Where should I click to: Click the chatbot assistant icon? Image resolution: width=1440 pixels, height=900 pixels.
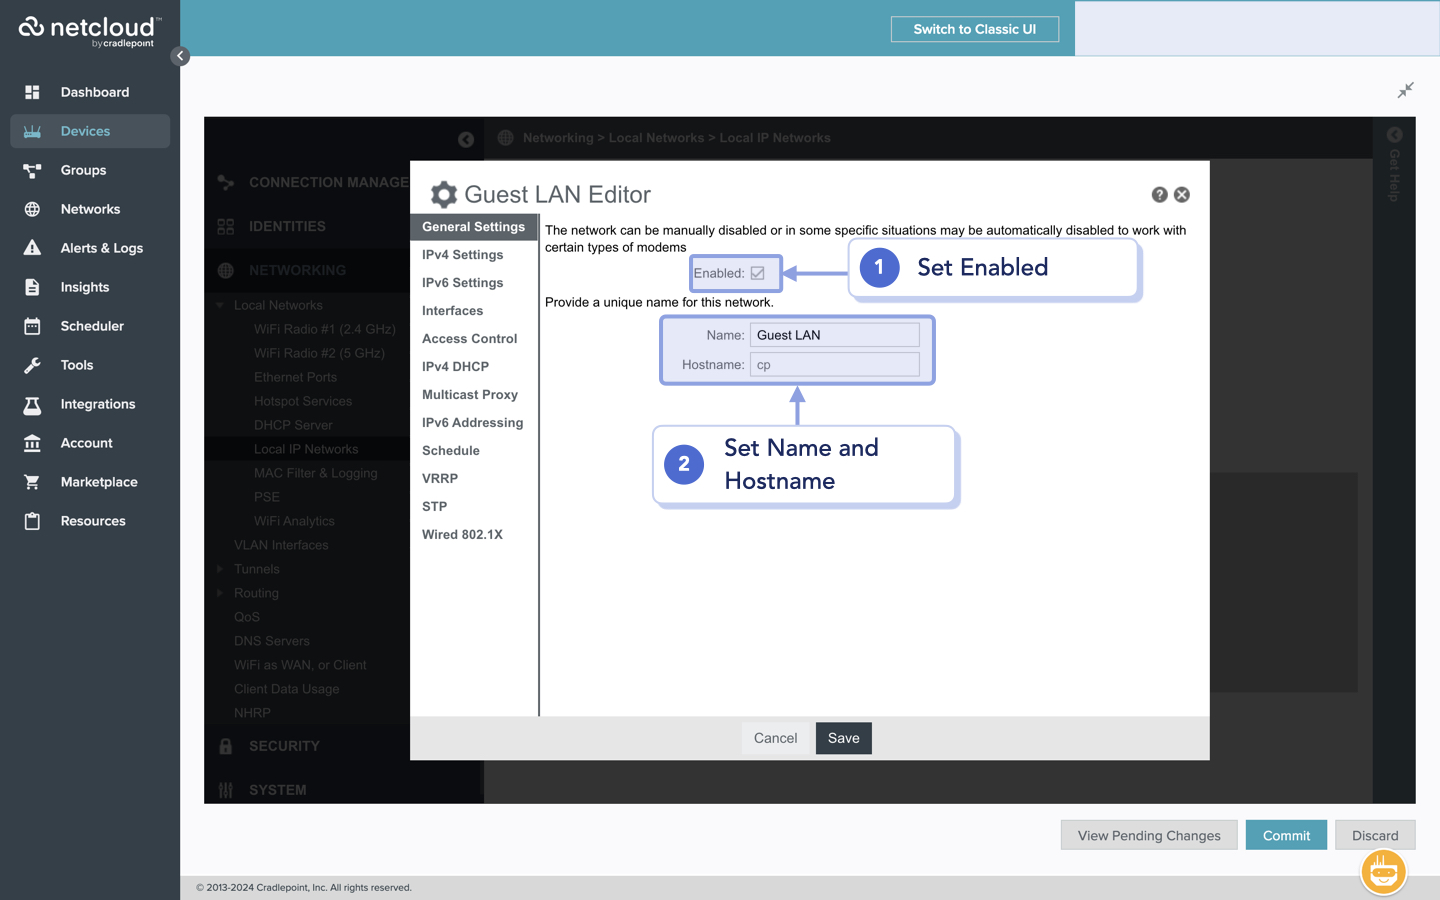(x=1383, y=872)
